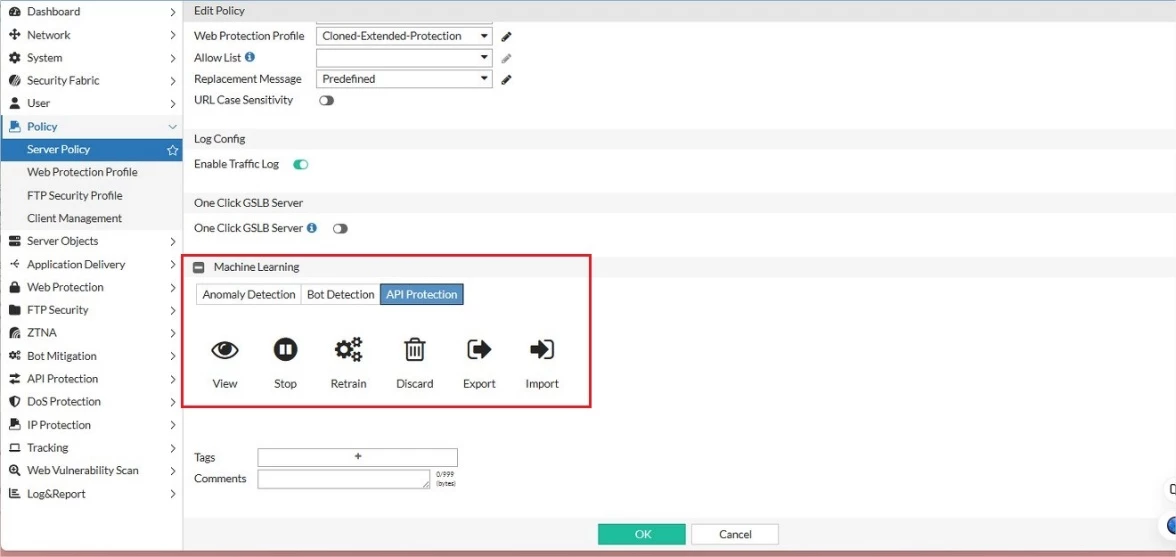
Task: Collapse the Machine Learning section
Action: point(199,267)
